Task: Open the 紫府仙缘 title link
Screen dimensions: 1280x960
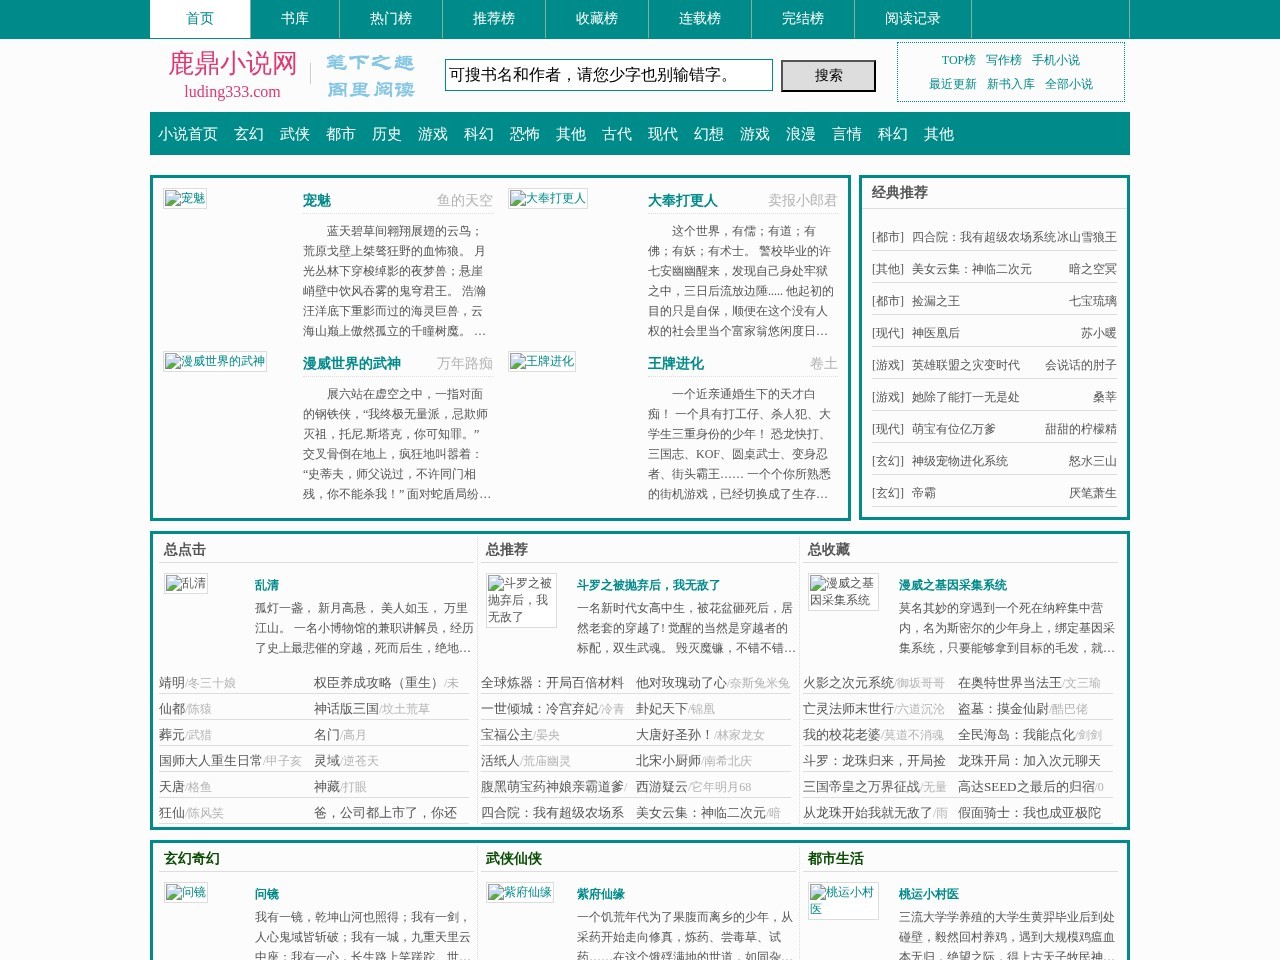Action: click(601, 894)
